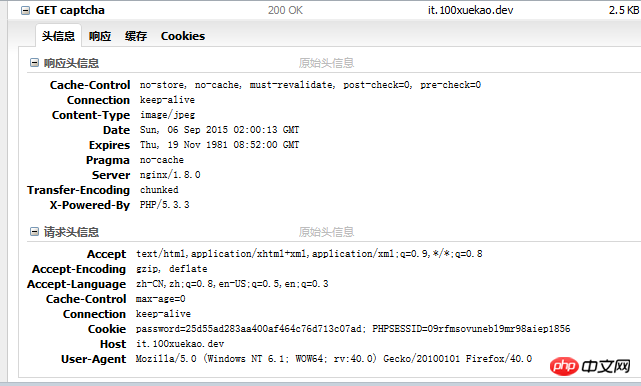Click the 2.5 KB size column
The width and height of the screenshot is (641, 386).
click(624, 10)
